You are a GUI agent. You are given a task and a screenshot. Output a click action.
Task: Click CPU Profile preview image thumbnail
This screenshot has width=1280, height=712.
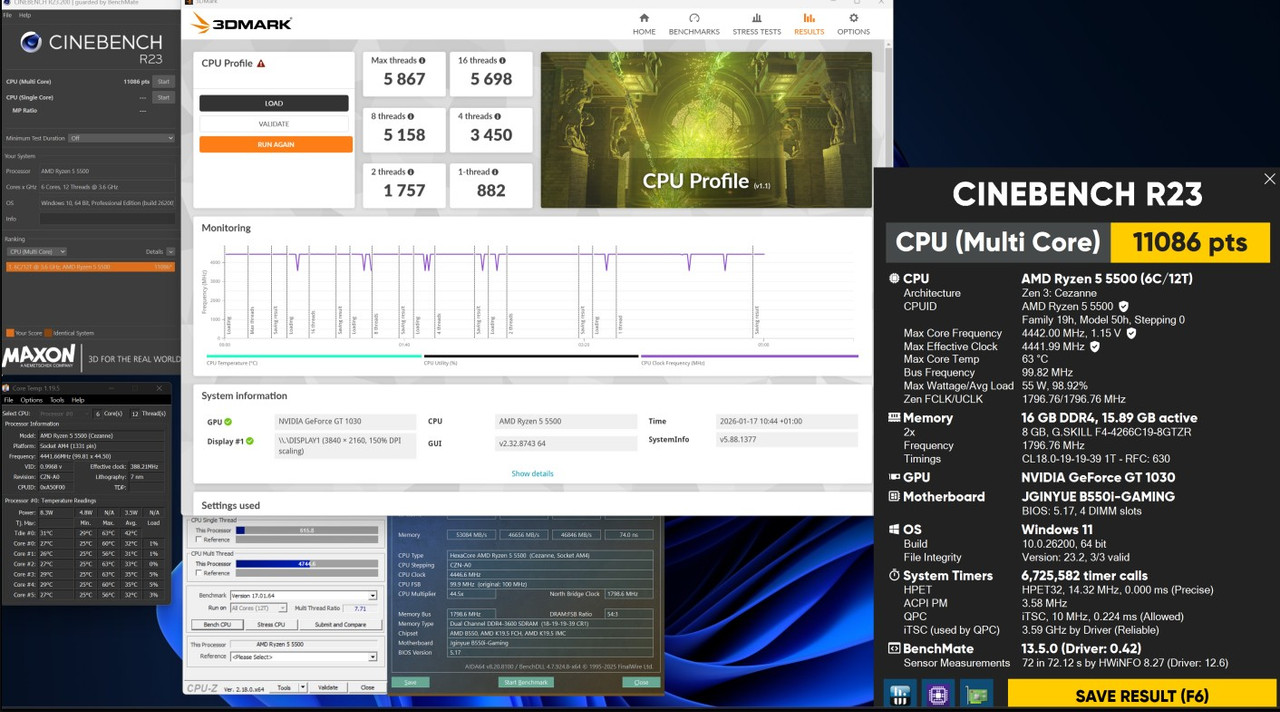coord(706,130)
